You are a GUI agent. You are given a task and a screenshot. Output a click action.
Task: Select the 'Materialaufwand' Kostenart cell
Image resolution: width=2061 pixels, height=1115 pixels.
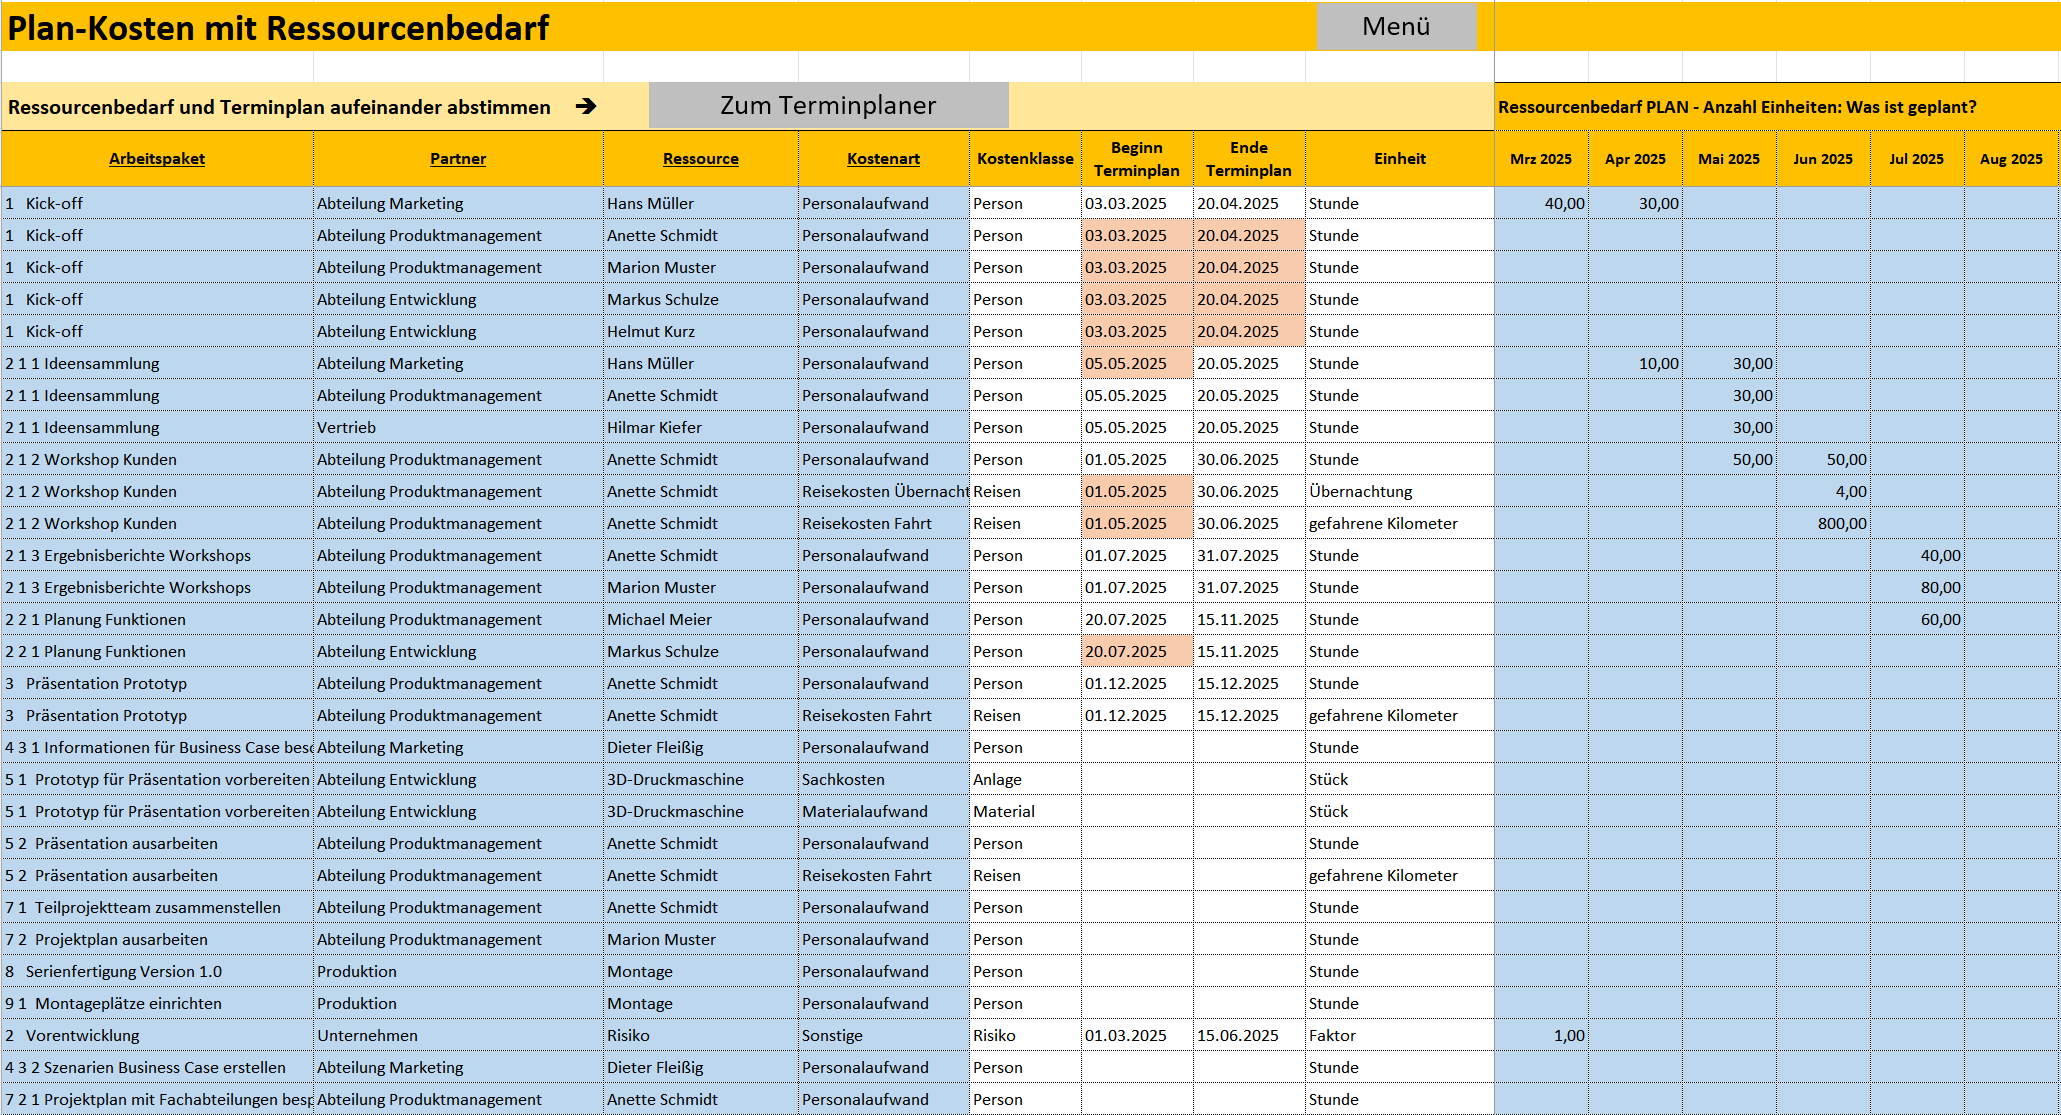point(883,811)
